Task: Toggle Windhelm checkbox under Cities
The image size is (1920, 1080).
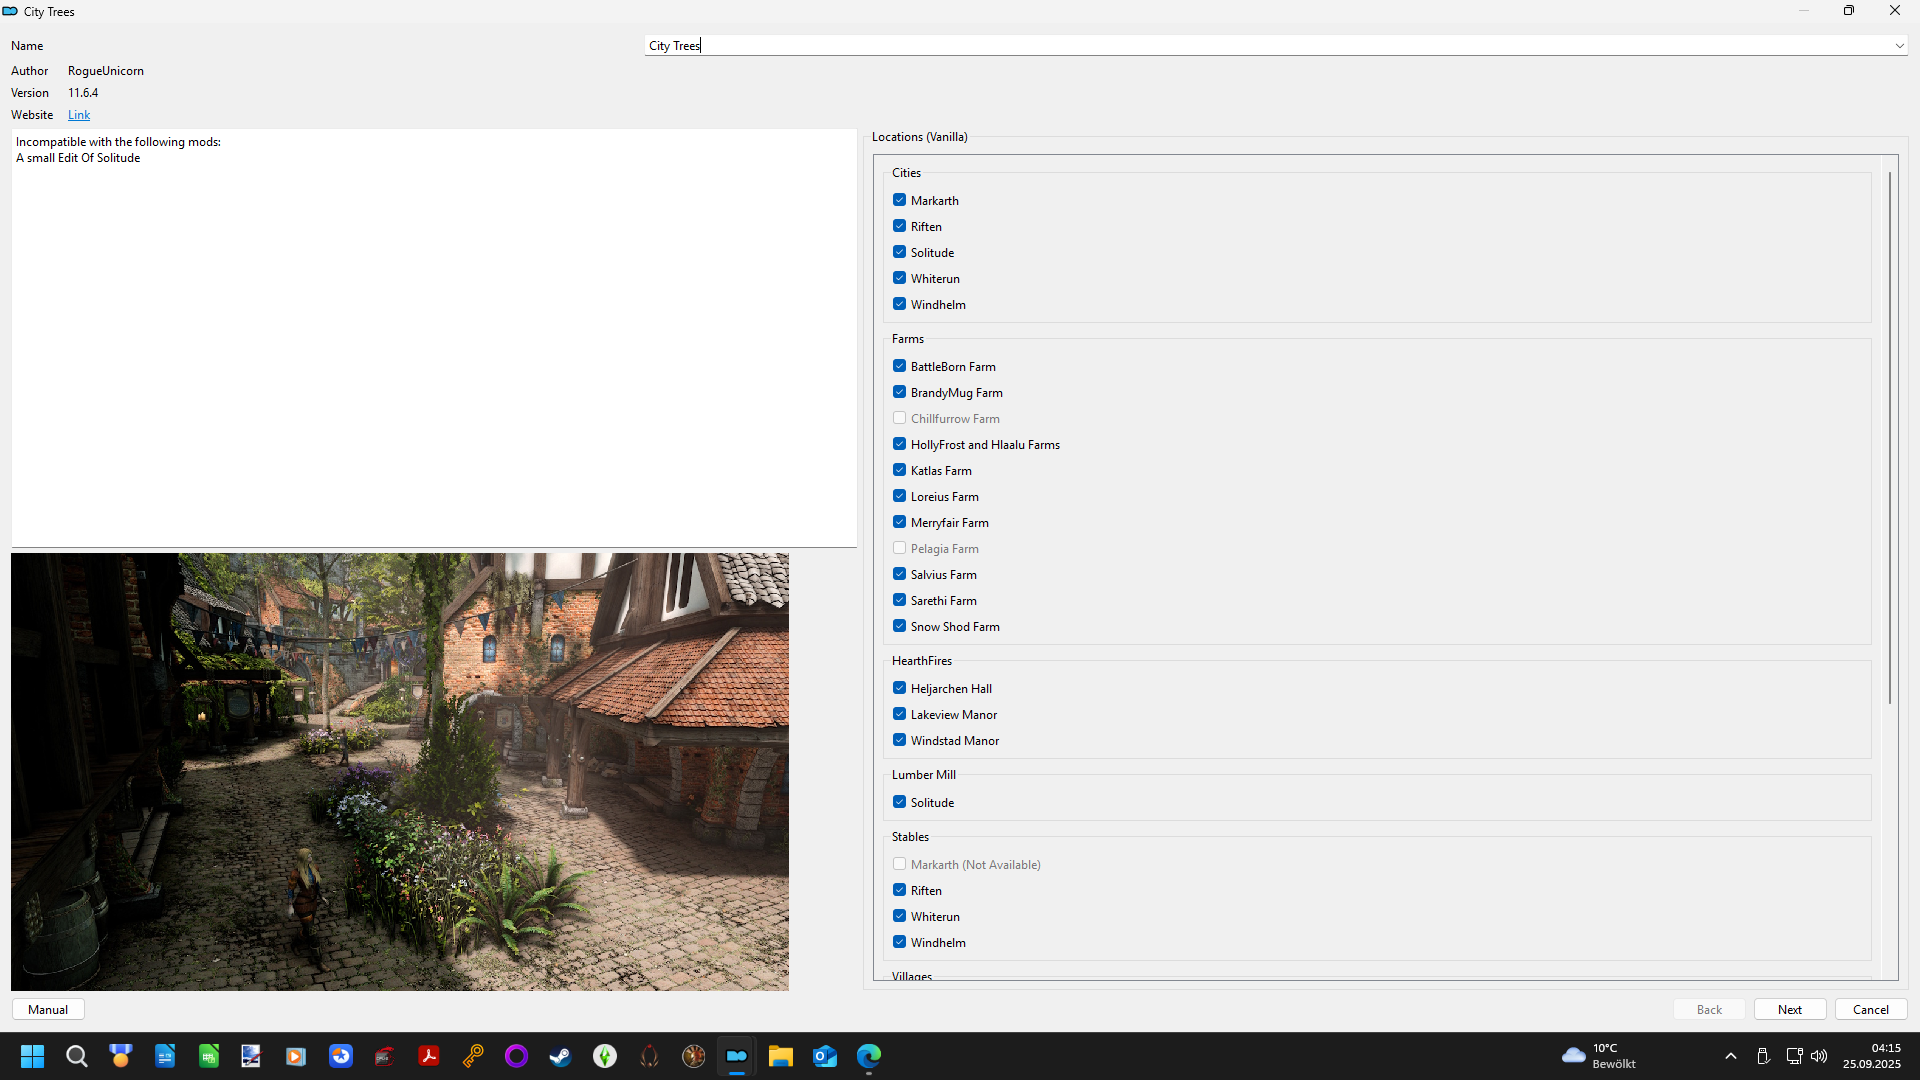Action: (x=900, y=304)
